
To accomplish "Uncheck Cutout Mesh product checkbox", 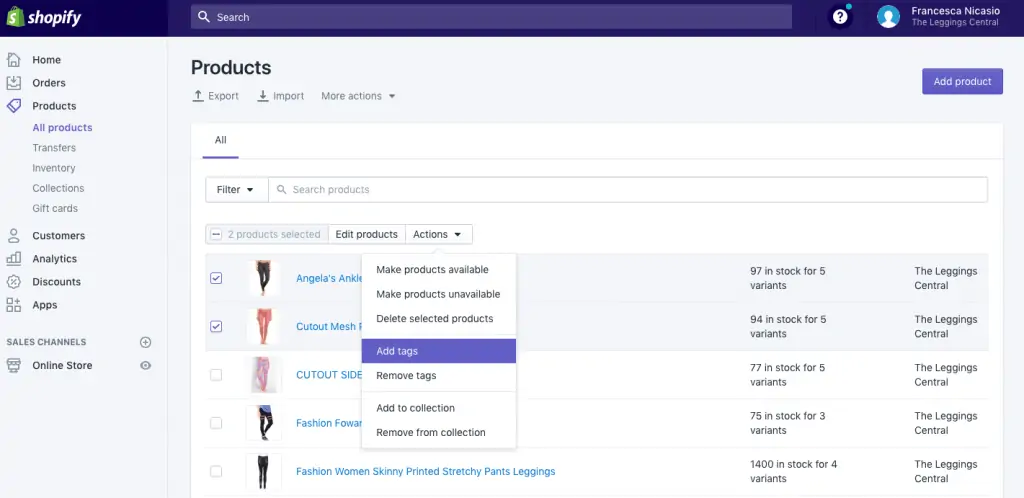I will [216, 326].
